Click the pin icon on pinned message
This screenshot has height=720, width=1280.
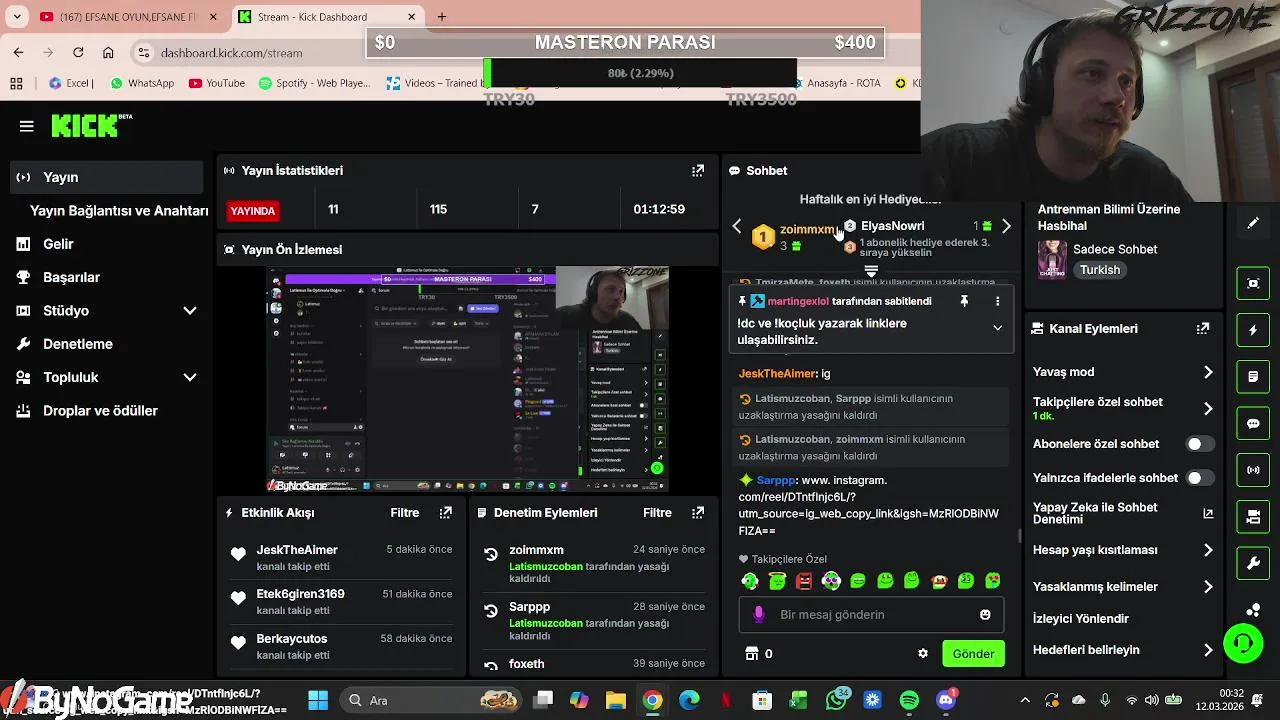[964, 301]
